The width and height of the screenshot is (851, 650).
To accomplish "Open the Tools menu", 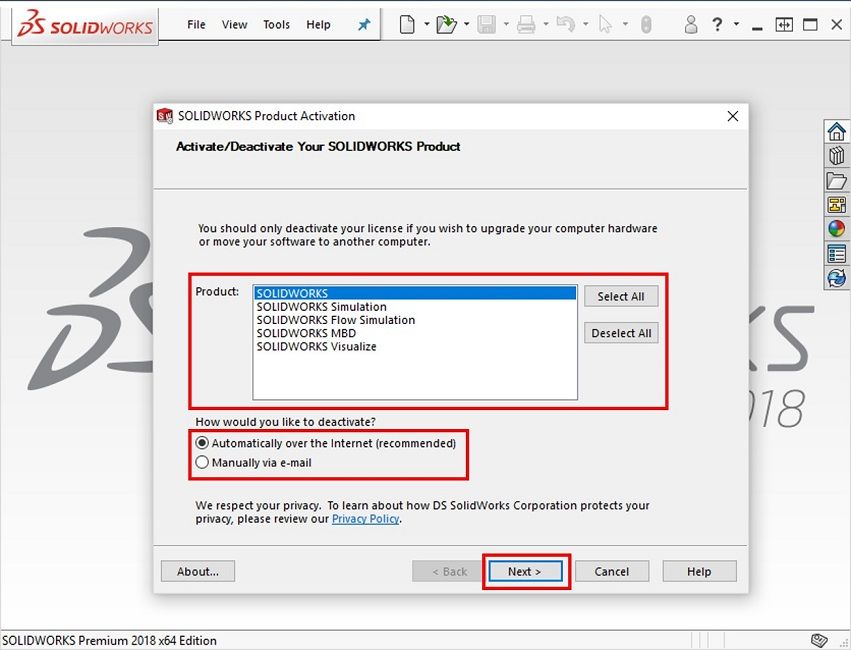I will pos(276,25).
